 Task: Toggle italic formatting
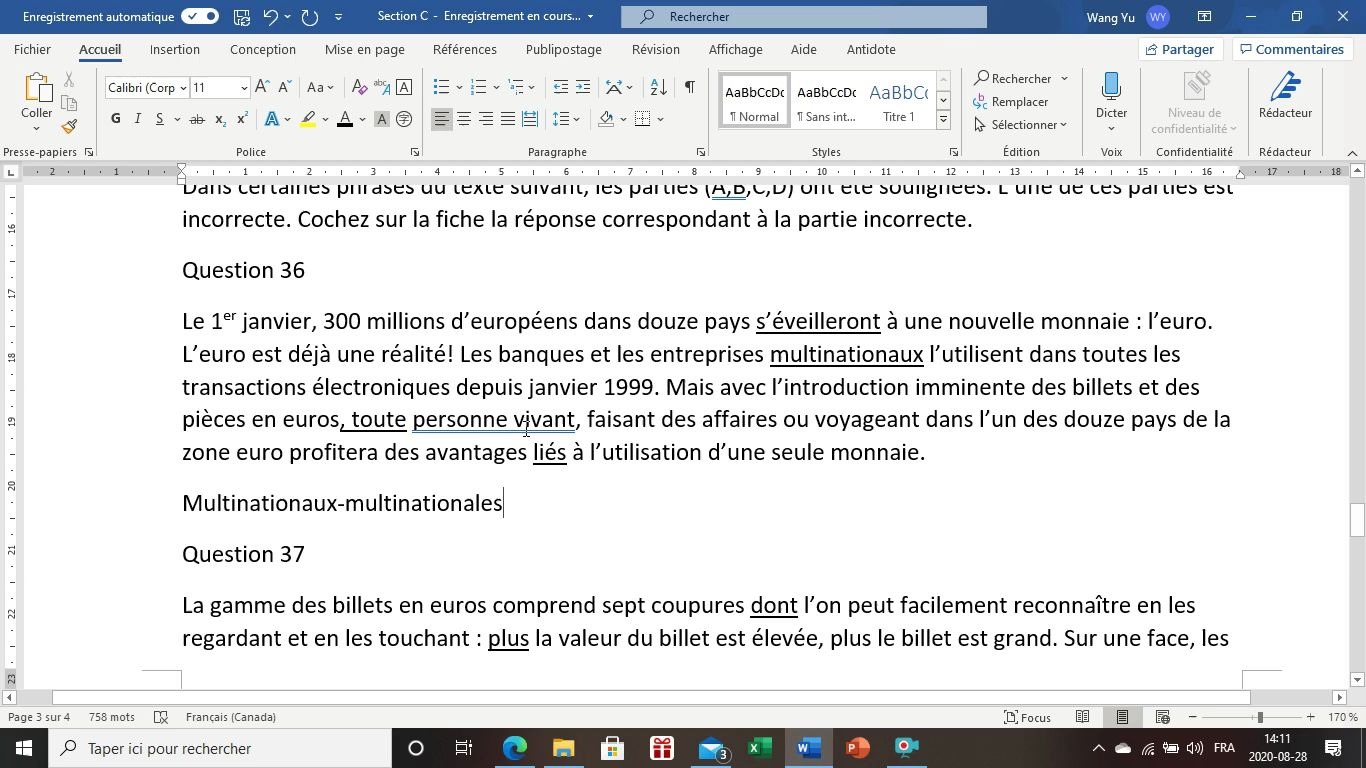tap(137, 119)
